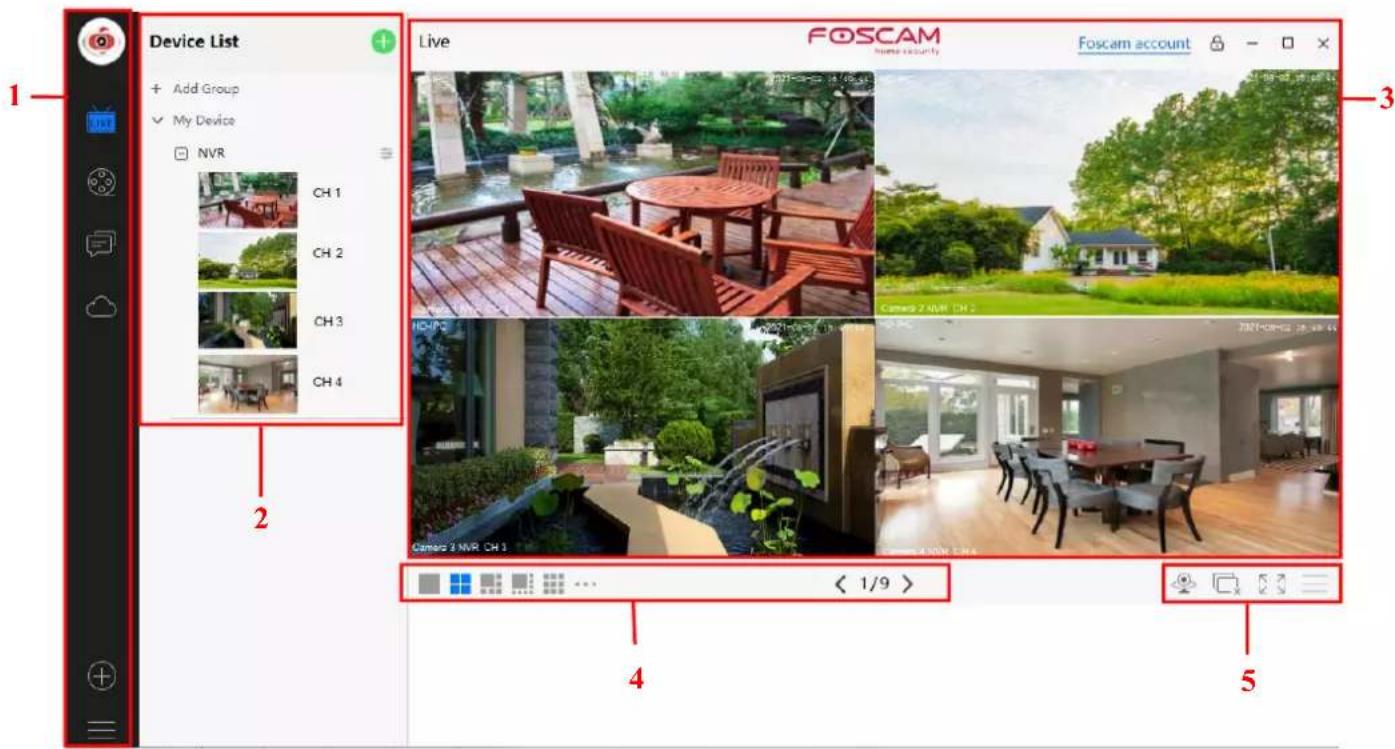Viewport: 1395px width, 749px height.
Task: Open the hamburger menu at sidebar bottom
Action: point(101,729)
